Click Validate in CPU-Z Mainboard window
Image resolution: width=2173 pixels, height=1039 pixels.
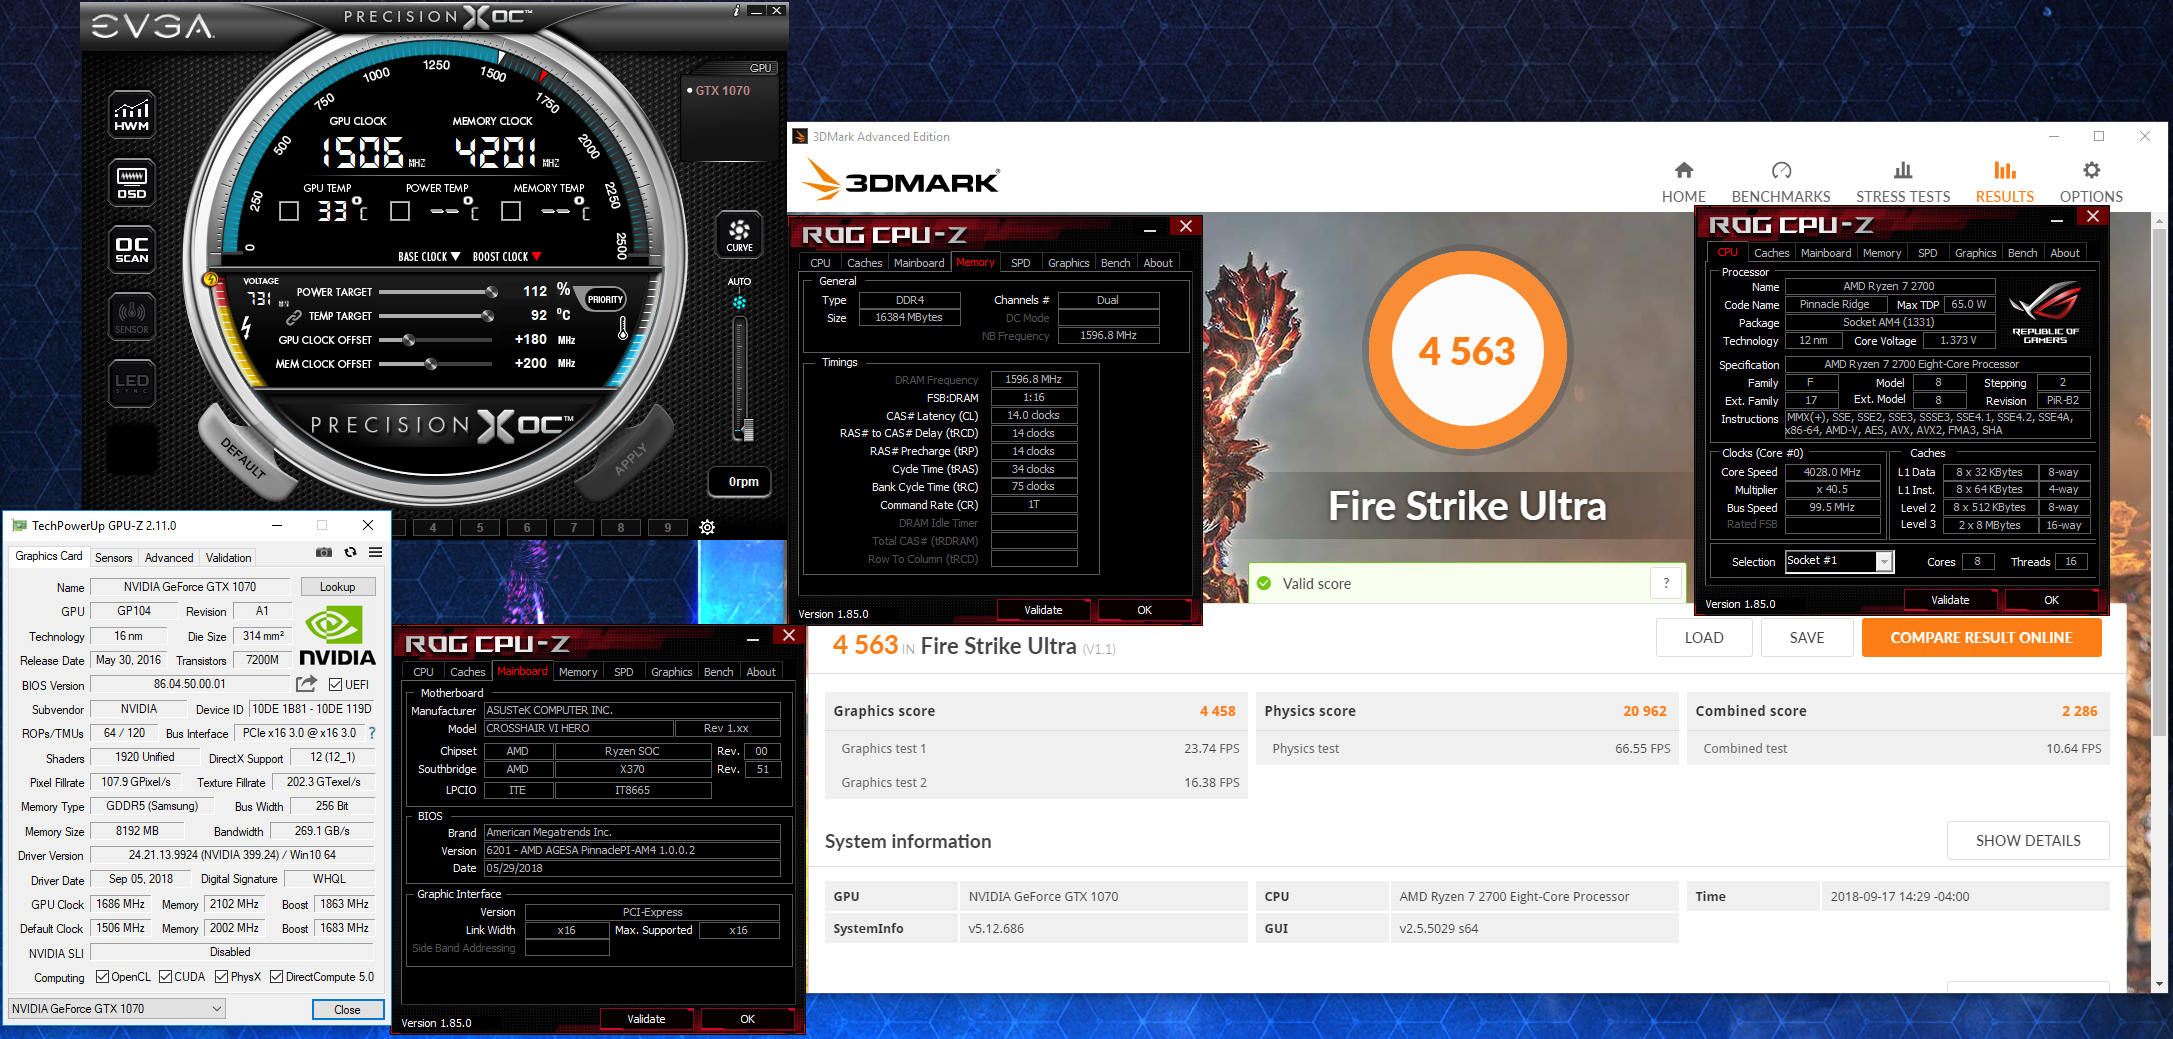click(x=646, y=1019)
